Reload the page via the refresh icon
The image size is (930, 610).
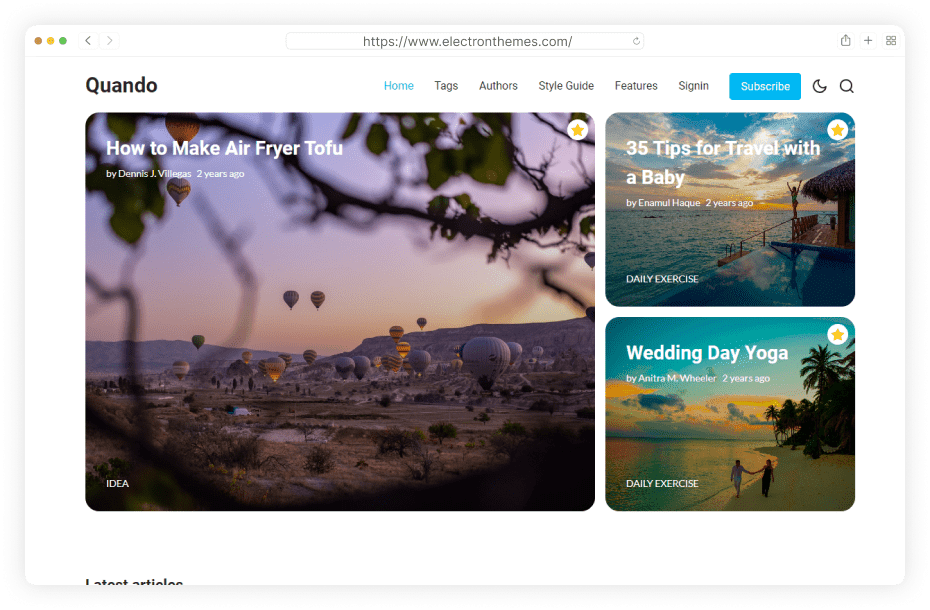point(635,41)
